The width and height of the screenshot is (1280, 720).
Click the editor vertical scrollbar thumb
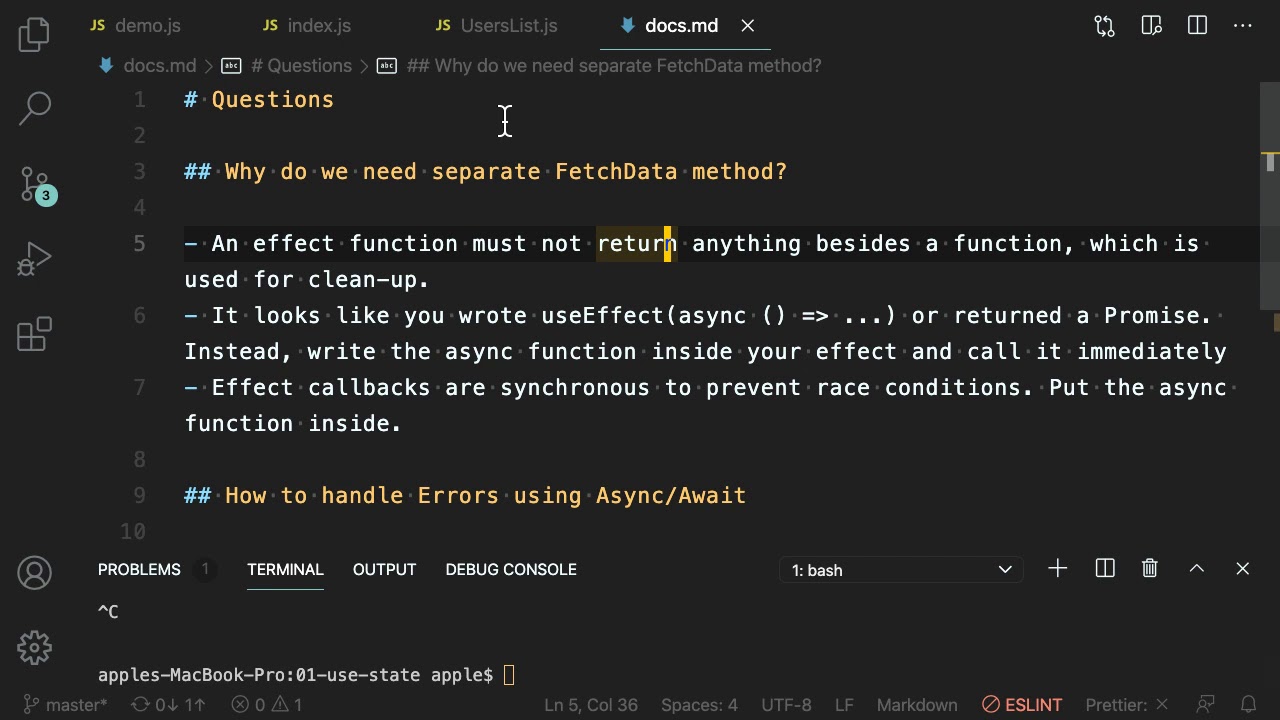point(1269,161)
